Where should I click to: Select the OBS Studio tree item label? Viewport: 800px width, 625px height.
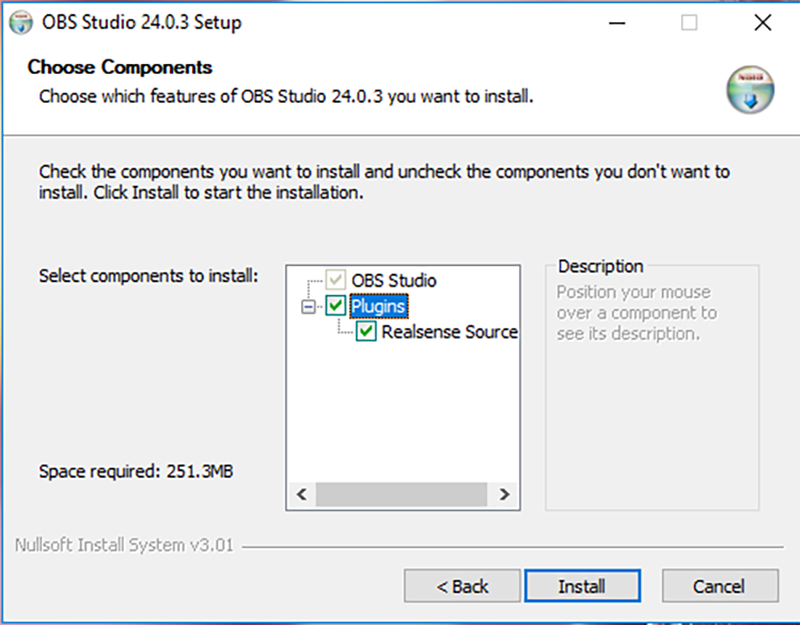[394, 281]
